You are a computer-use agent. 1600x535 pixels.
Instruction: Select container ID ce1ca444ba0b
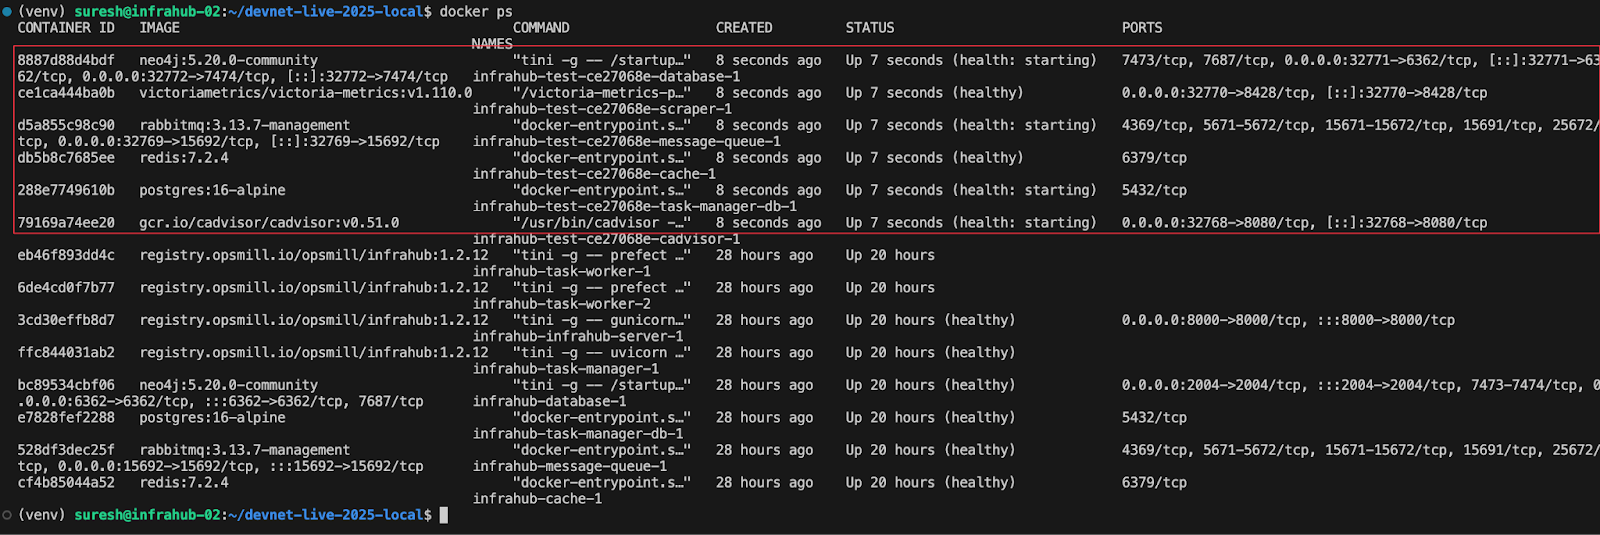[66, 93]
